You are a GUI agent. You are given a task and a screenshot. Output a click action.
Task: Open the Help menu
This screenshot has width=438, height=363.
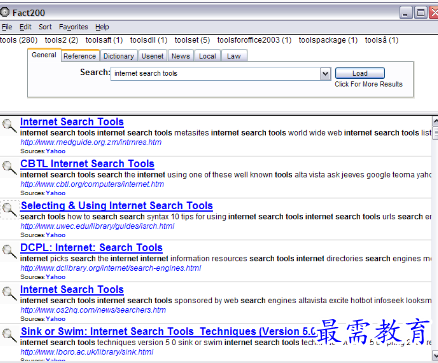click(x=102, y=27)
